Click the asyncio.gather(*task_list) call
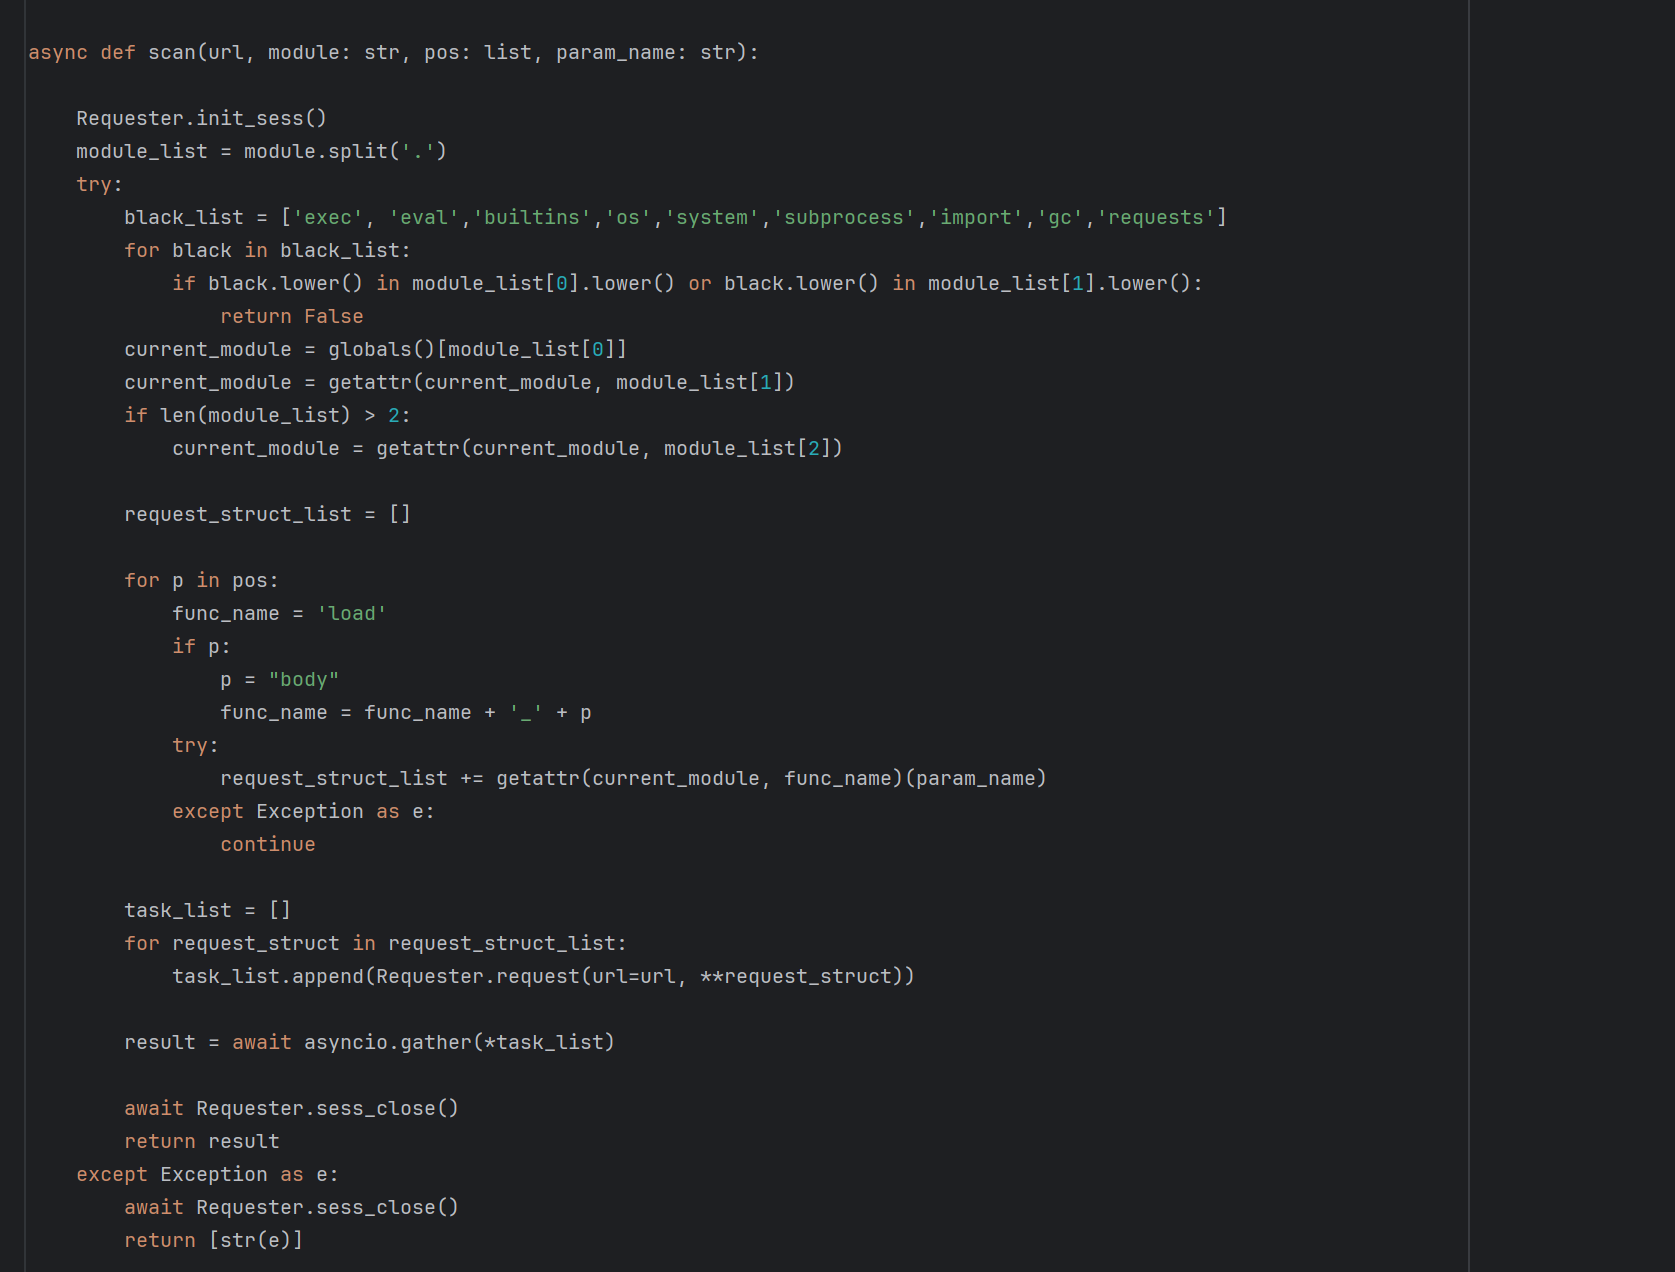This screenshot has height=1272, width=1675. pyautogui.click(x=459, y=1042)
